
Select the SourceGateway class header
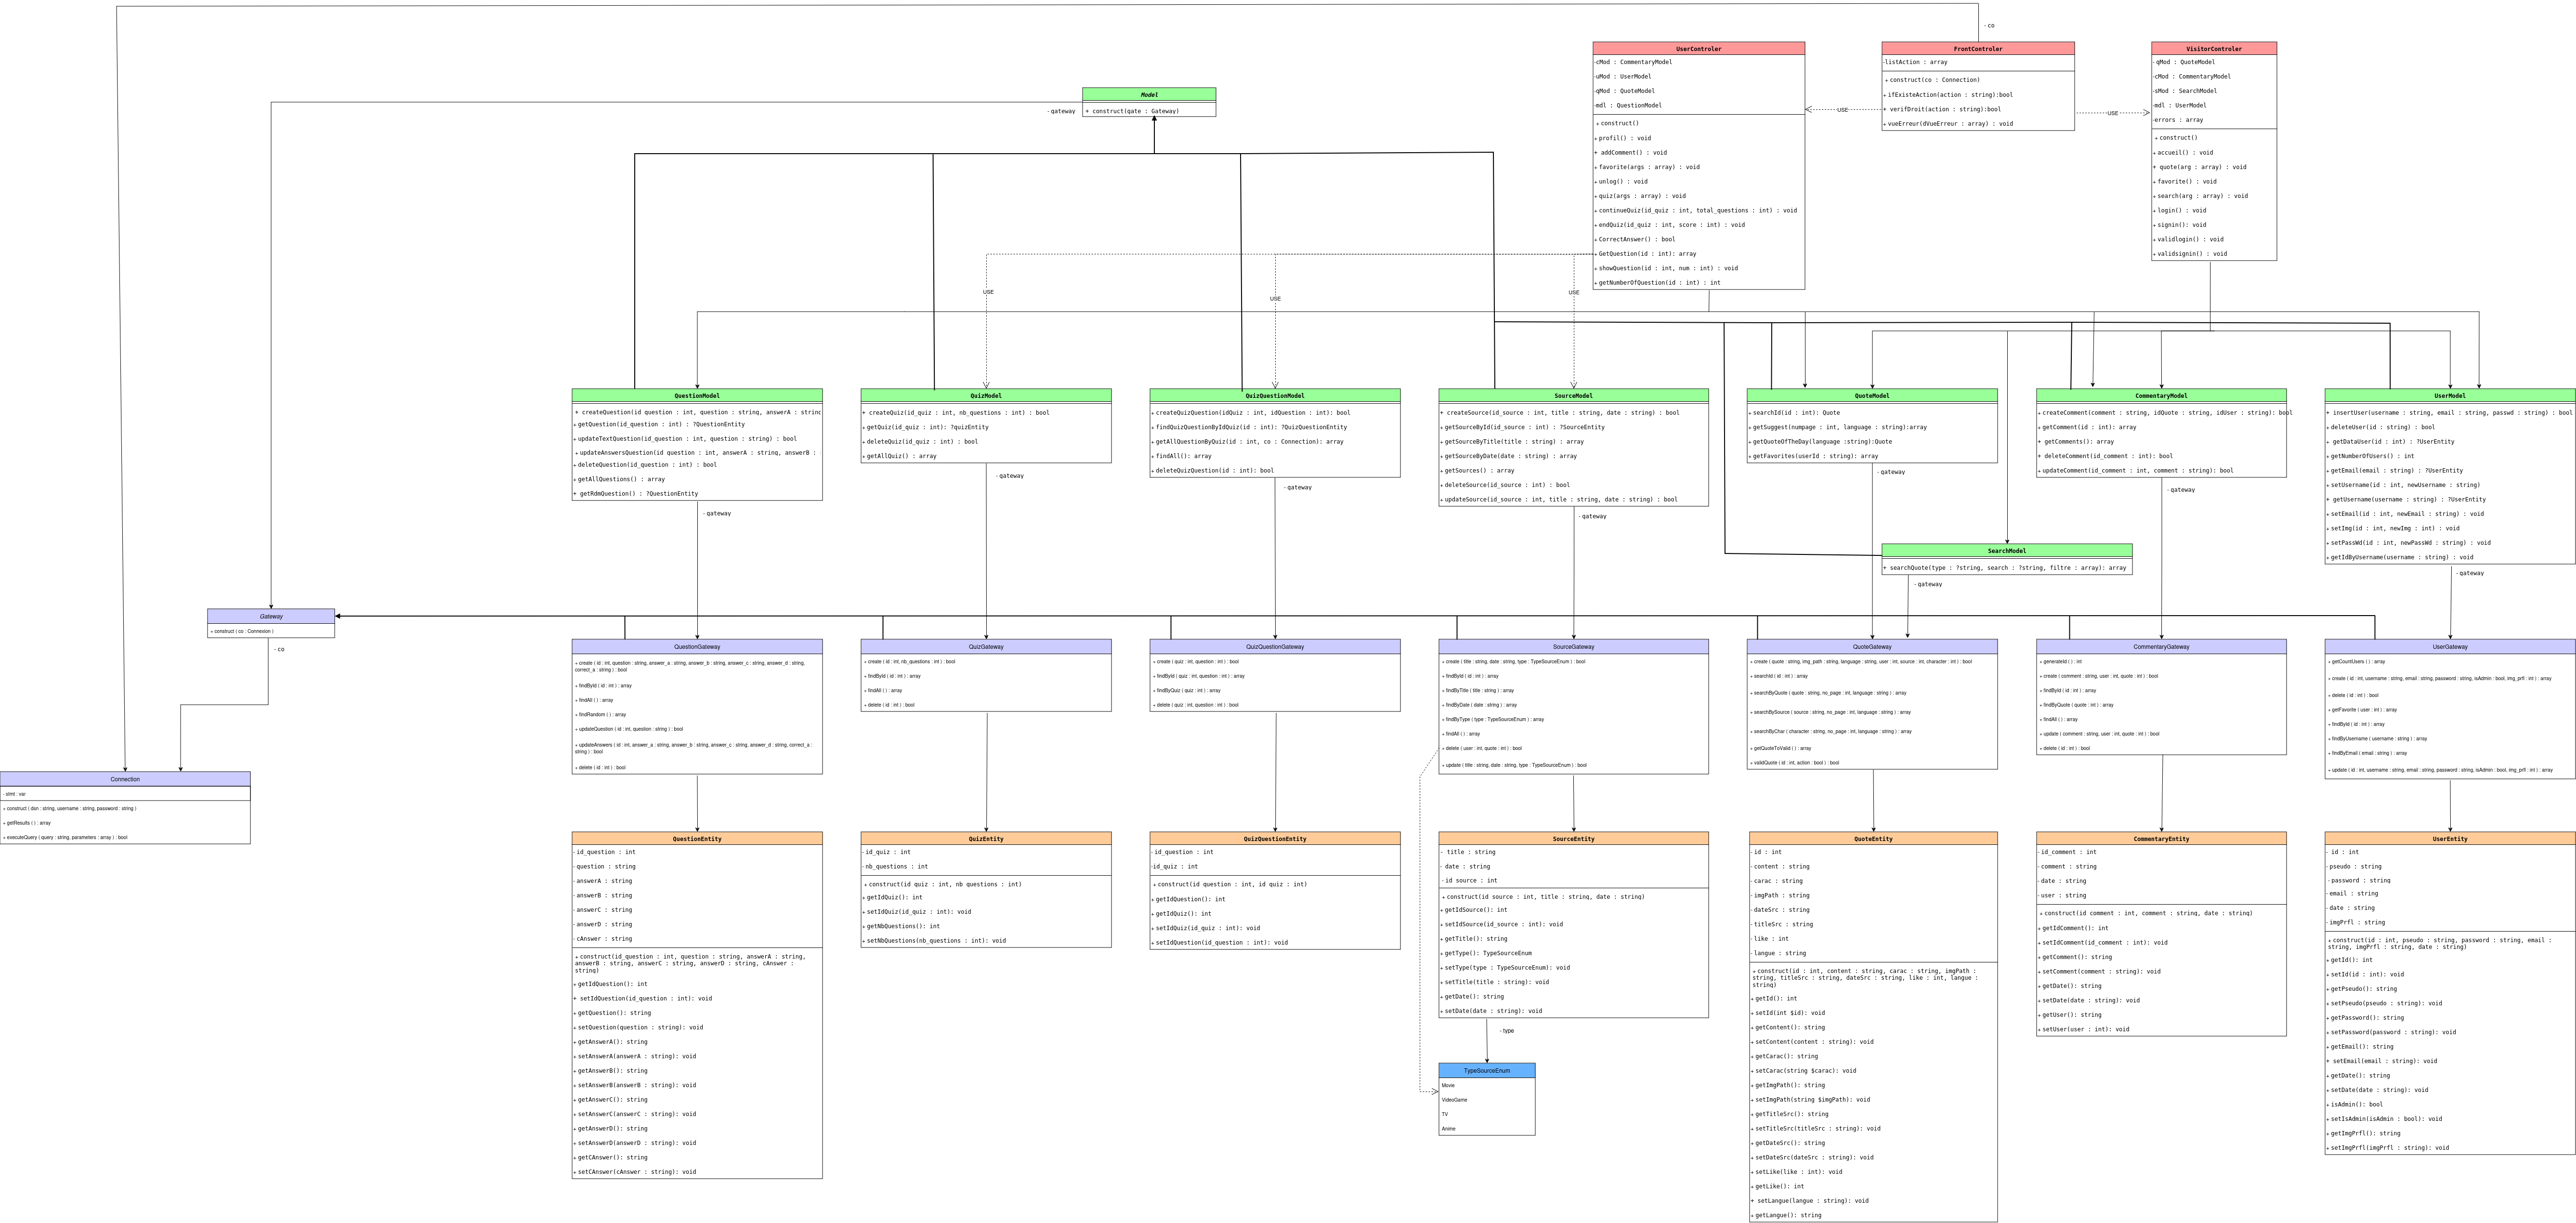[1573, 647]
